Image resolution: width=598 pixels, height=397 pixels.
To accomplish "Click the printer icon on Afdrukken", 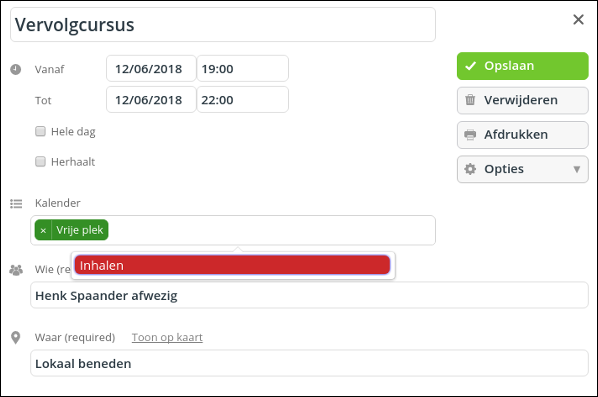I will [470, 135].
